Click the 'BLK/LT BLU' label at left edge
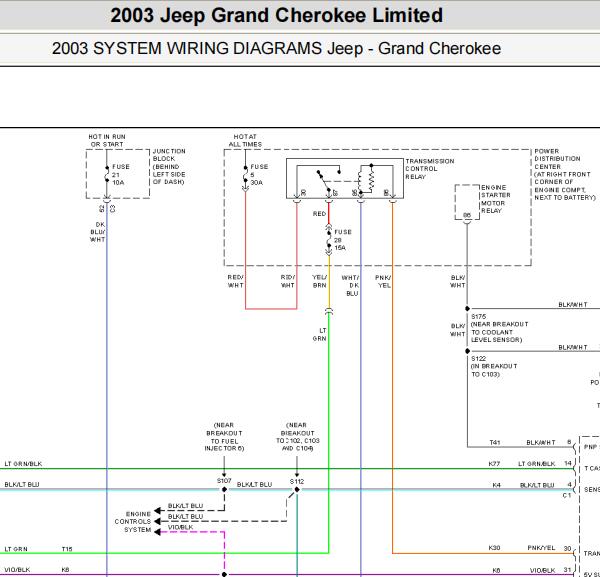This screenshot has width=600, height=577. pyautogui.click(x=22, y=484)
